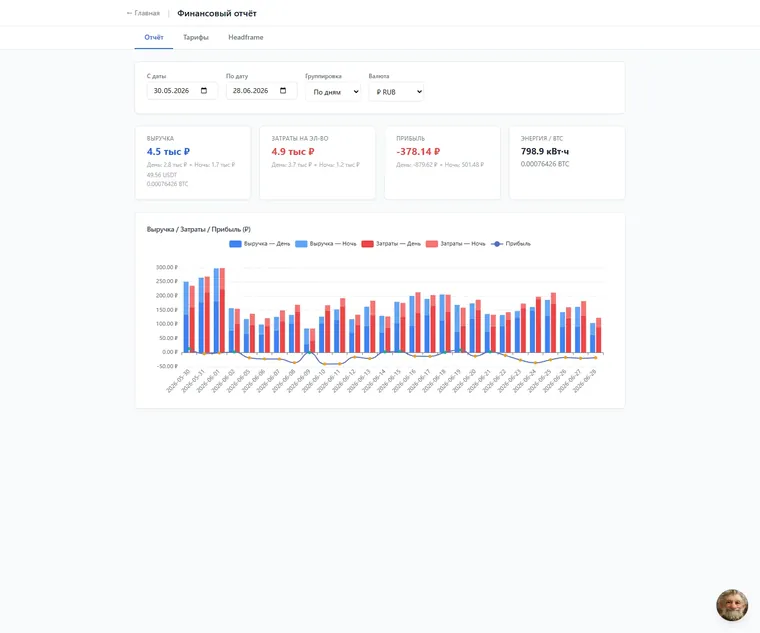Click the day/night breakdown line in the Затраты card
760x633 pixels.
click(x=316, y=165)
